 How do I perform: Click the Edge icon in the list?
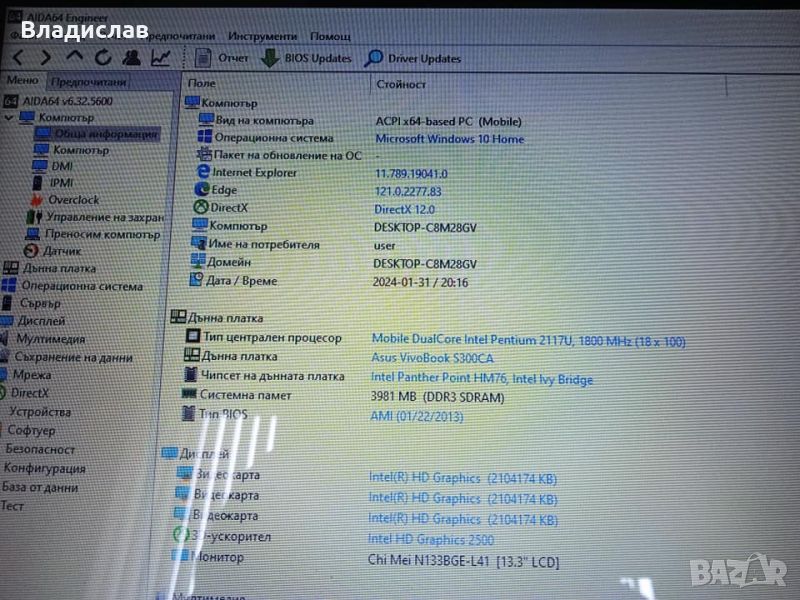pos(202,189)
